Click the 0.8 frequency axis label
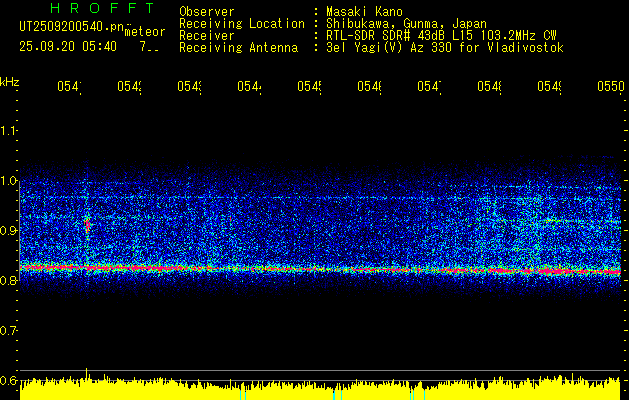The image size is (629, 400). 8,280
